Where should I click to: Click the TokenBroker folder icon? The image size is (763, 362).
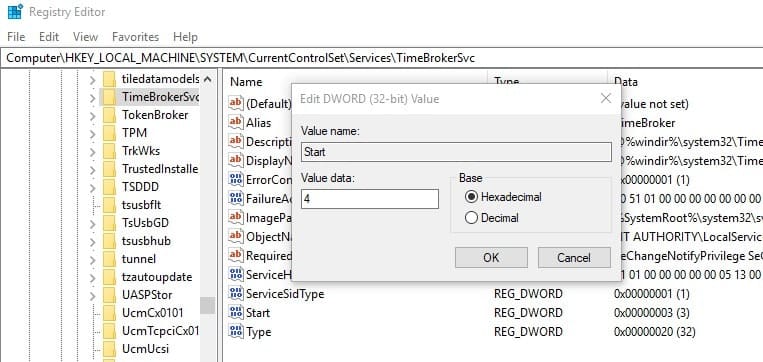tap(109, 115)
